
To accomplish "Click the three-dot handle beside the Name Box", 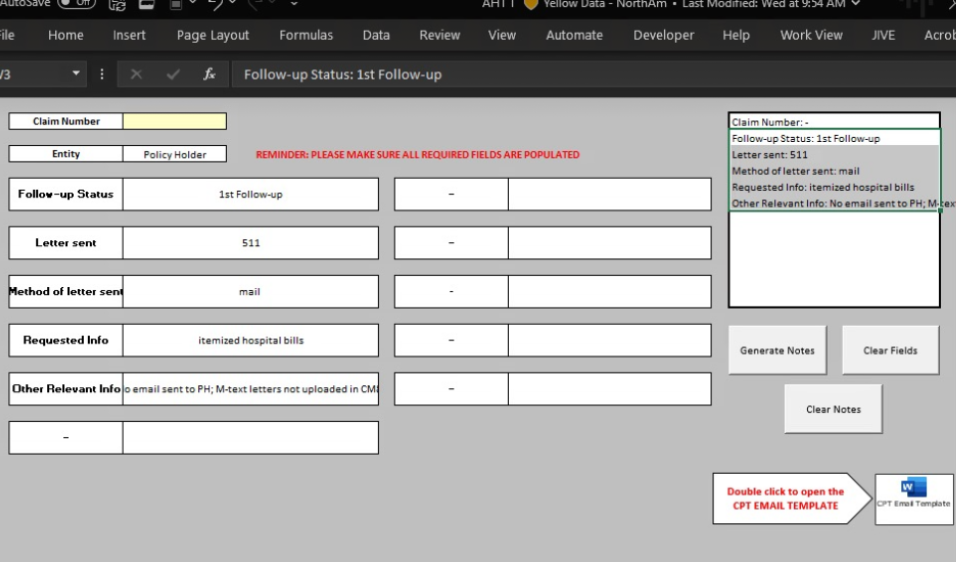I will coord(102,74).
